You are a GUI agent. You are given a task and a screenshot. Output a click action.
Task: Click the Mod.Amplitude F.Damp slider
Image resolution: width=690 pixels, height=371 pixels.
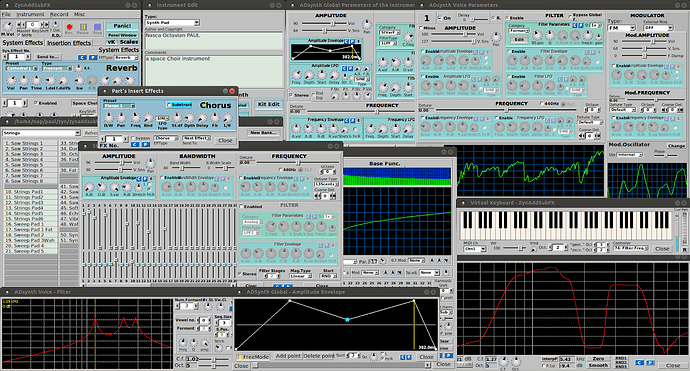(x=644, y=55)
